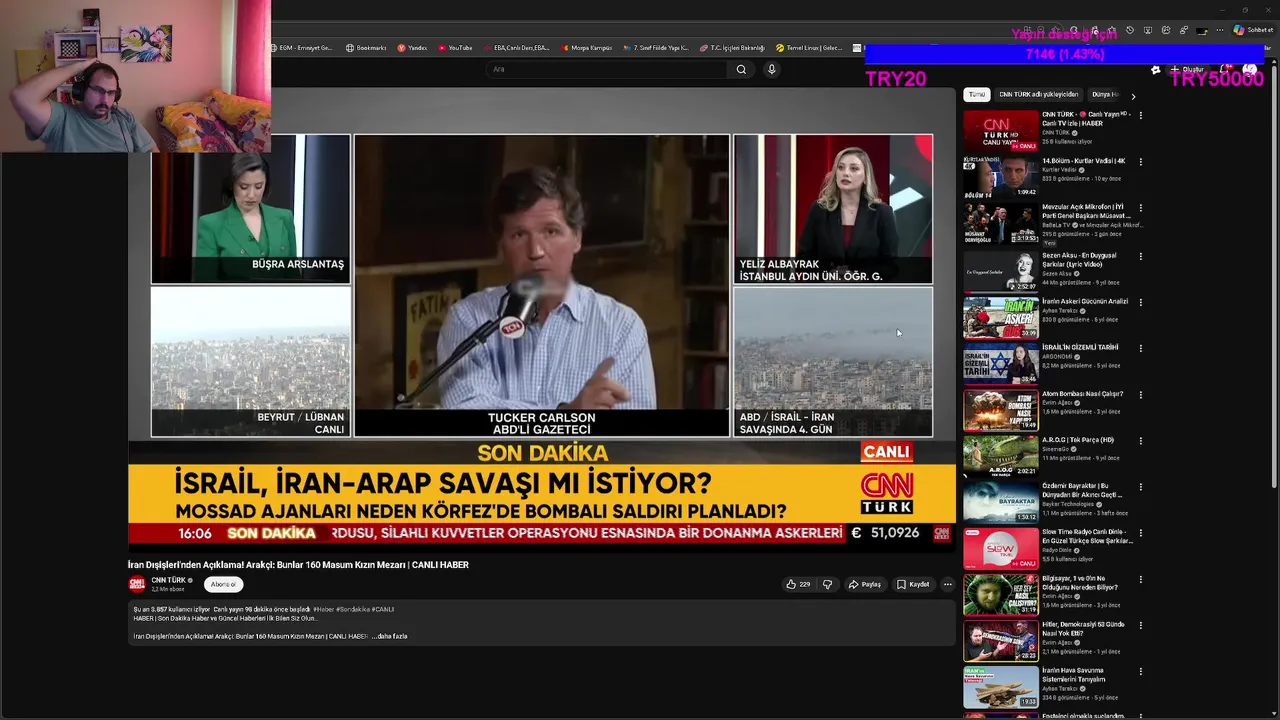Open options for 'İran'ın Hava Savunma' video
The width and height of the screenshot is (1280, 720).
click(1141, 672)
